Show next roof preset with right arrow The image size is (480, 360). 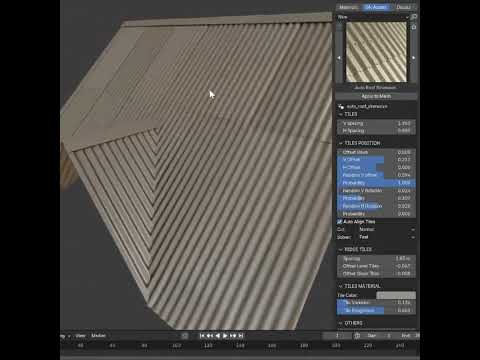coord(414,58)
